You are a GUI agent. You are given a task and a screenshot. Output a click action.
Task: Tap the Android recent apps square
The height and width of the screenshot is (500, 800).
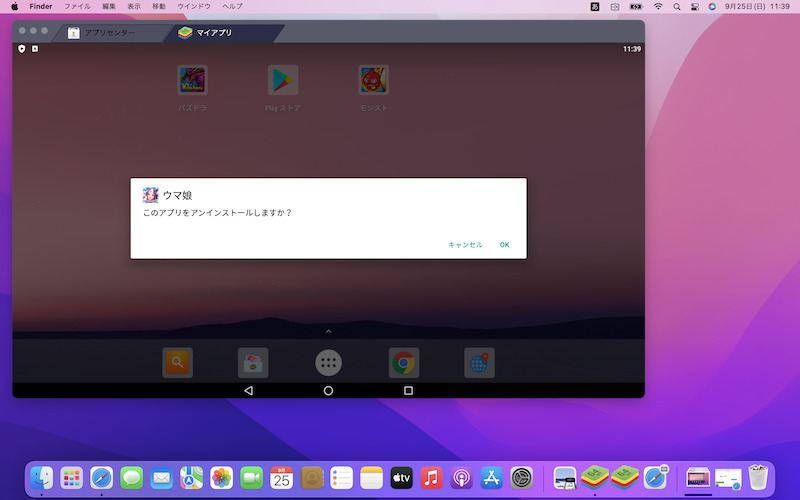(x=408, y=390)
